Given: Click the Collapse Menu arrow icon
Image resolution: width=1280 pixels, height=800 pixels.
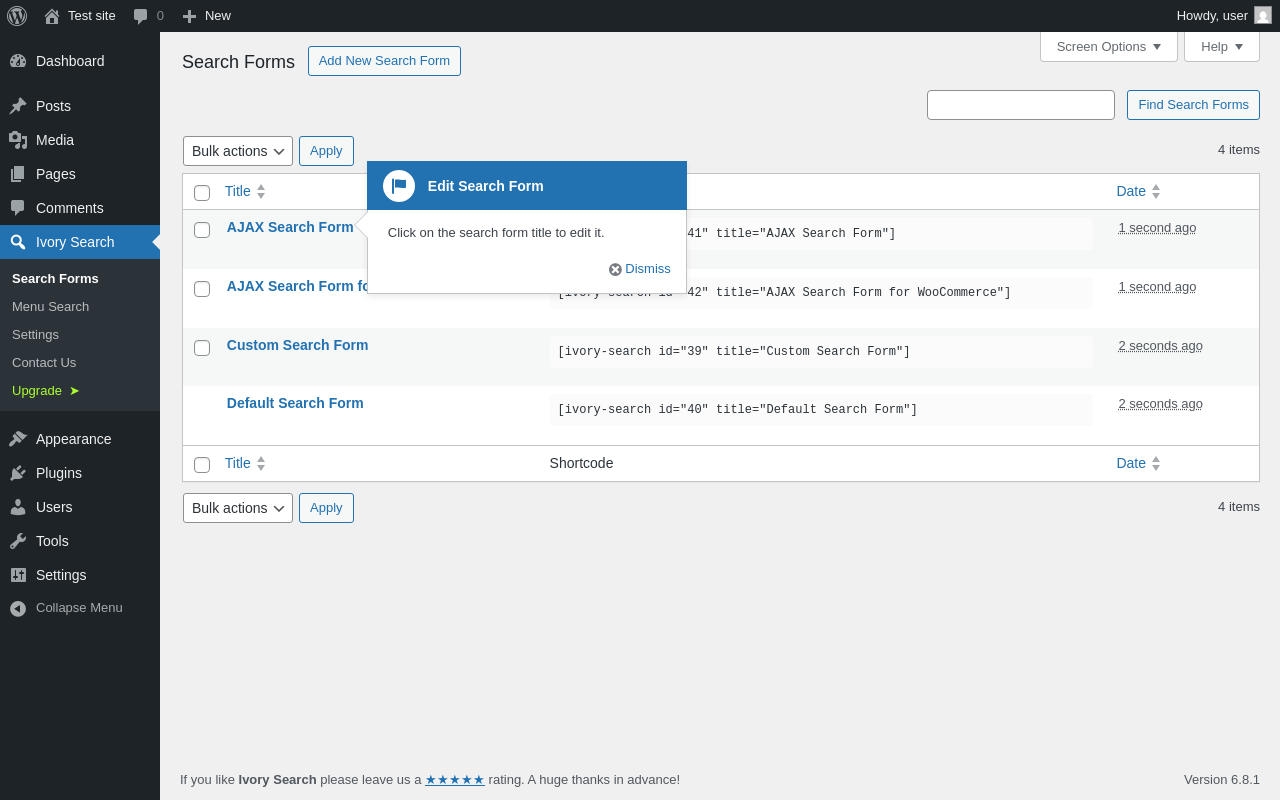Looking at the screenshot, I should click(18, 608).
